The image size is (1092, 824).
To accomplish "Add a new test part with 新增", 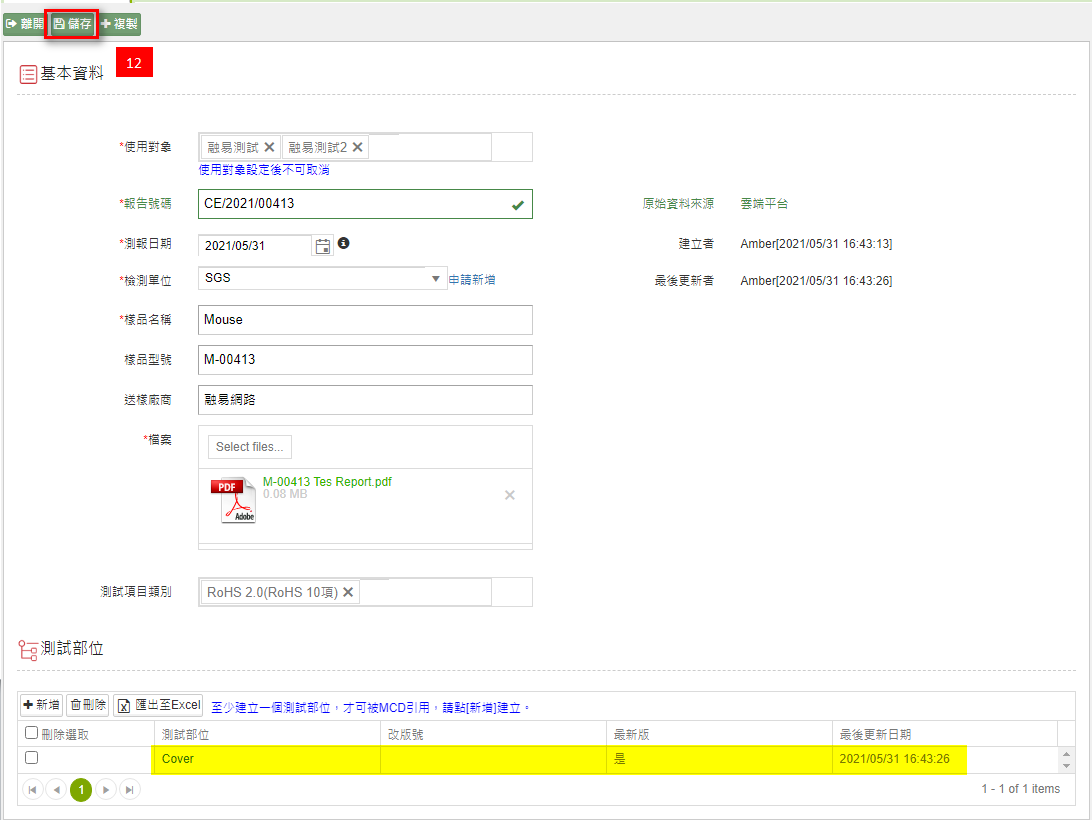I will (x=42, y=705).
